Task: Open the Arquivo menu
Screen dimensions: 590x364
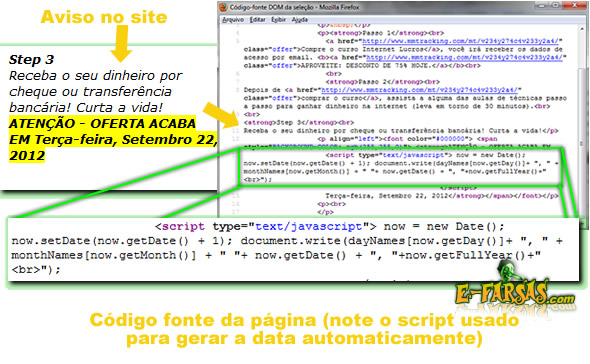Action: click(233, 20)
